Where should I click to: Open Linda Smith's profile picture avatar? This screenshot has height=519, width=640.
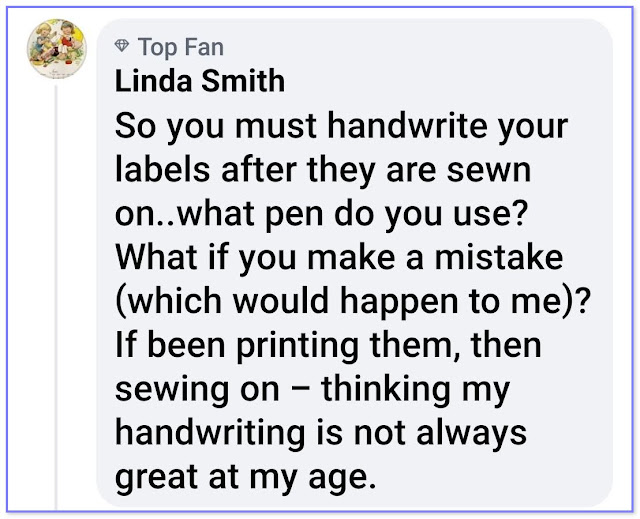pos(57,49)
